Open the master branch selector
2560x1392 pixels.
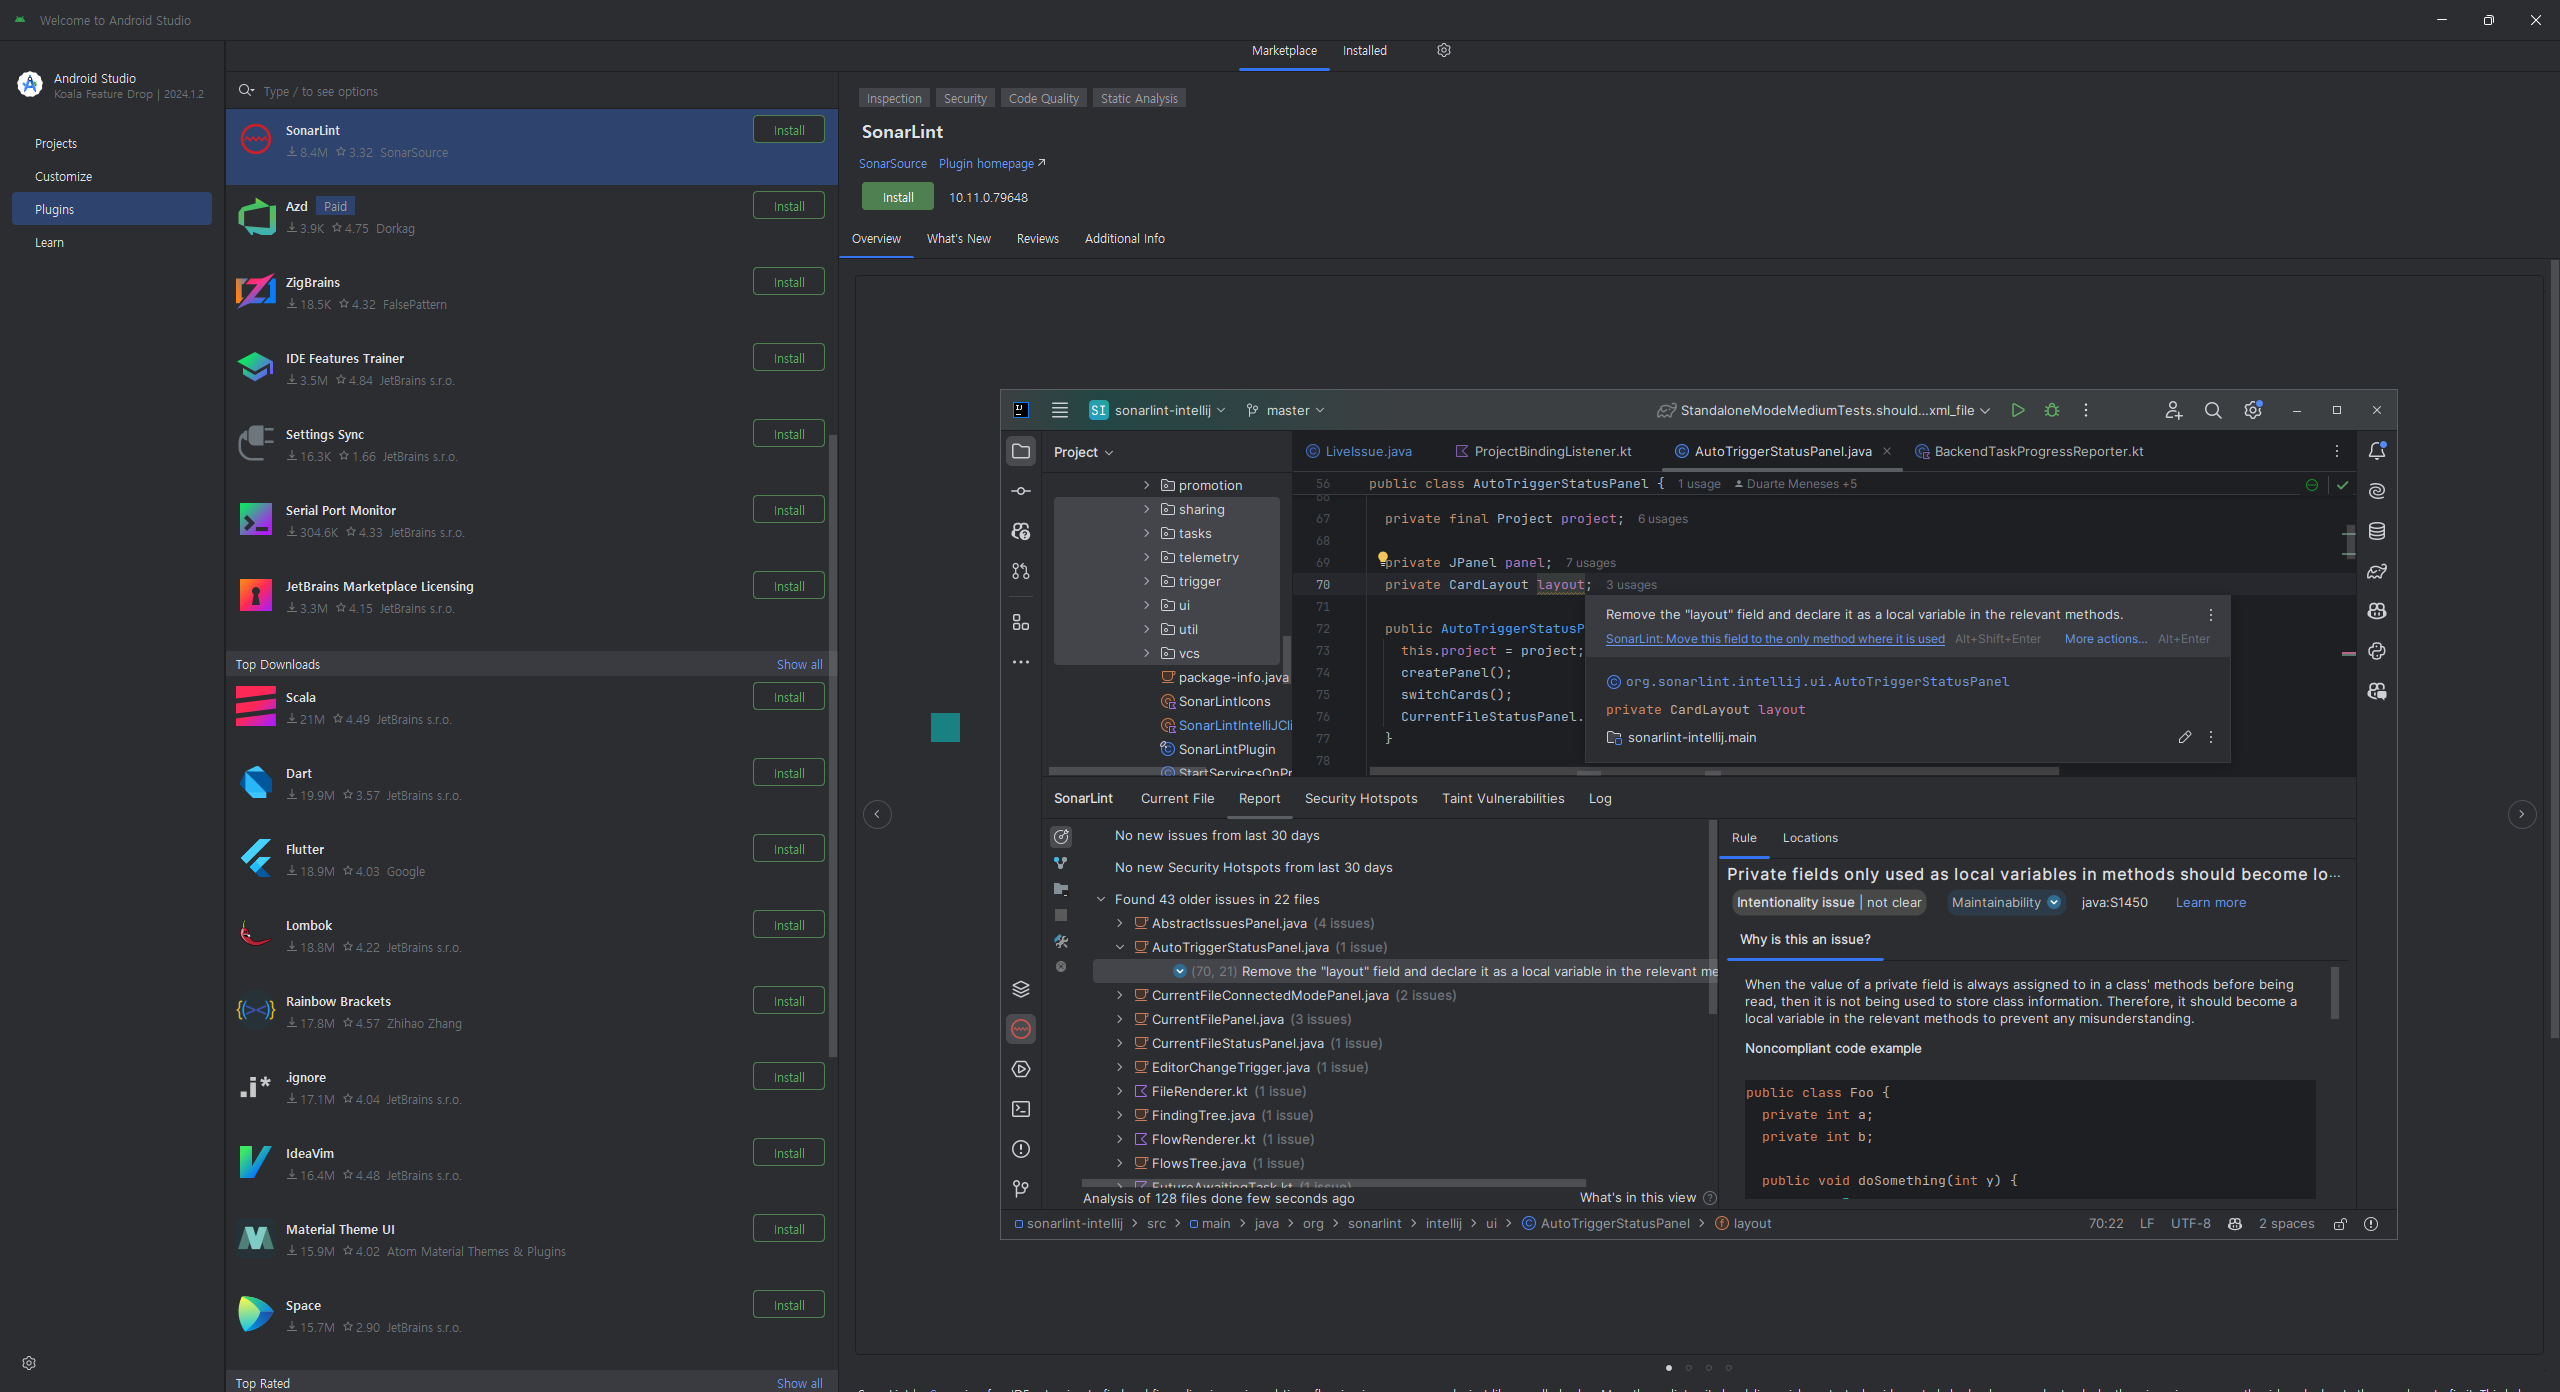[1287, 410]
